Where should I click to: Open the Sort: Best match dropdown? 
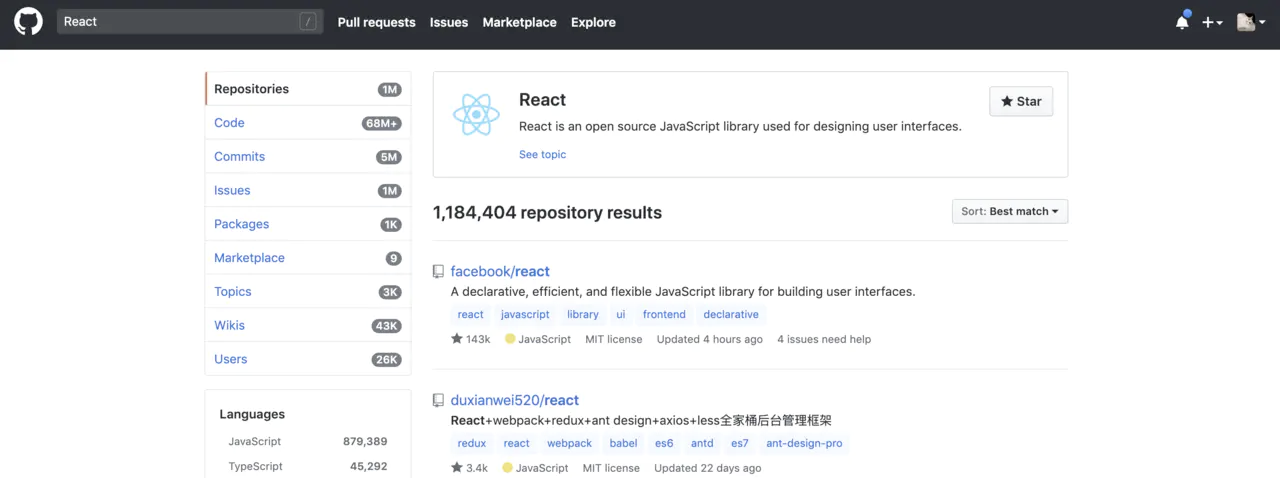pyautogui.click(x=1010, y=211)
